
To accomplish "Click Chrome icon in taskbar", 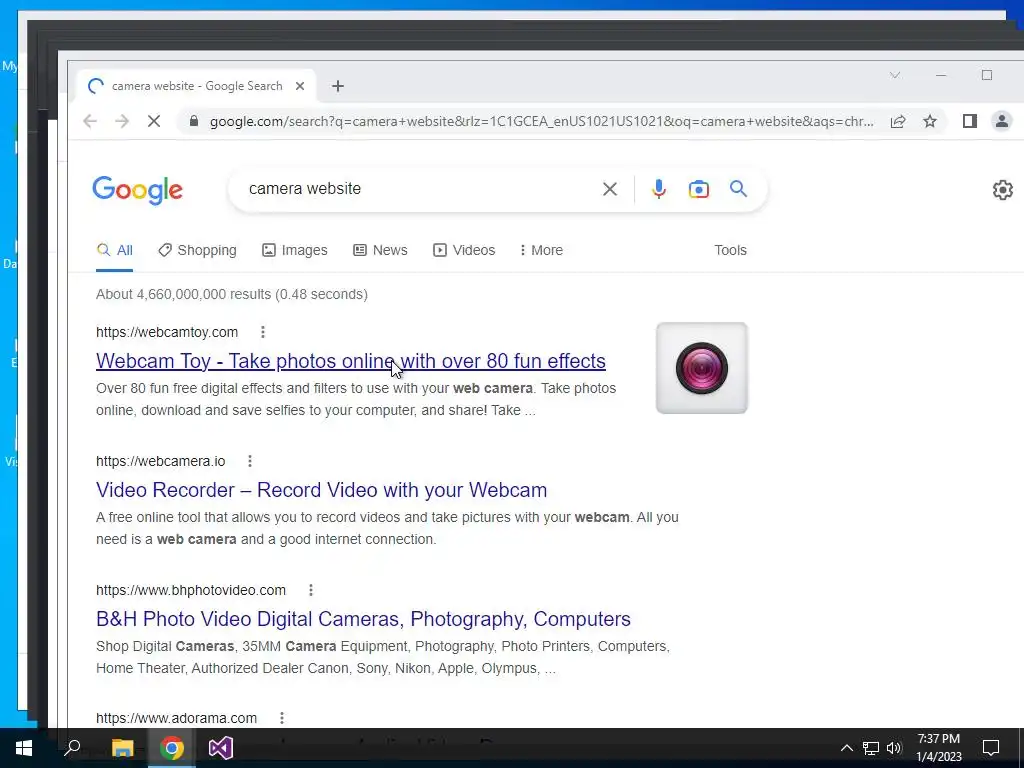I will point(172,748).
